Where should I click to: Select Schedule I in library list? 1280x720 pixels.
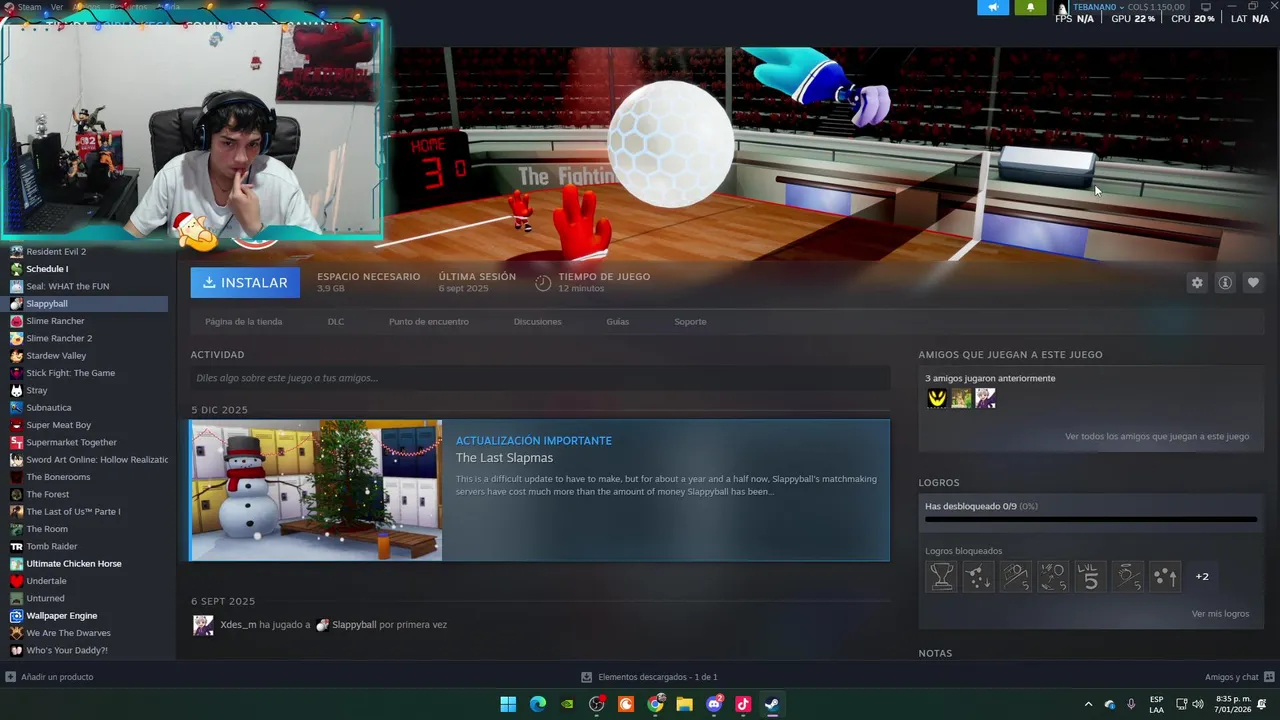click(x=47, y=269)
